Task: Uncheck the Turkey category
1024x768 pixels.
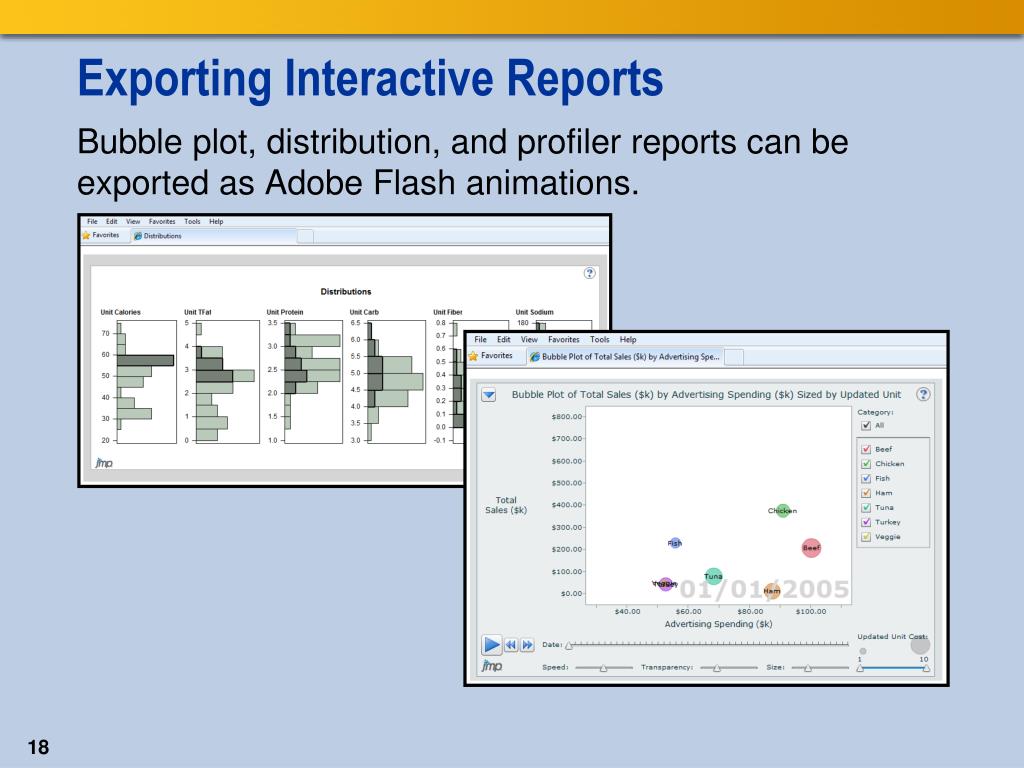Action: click(866, 522)
